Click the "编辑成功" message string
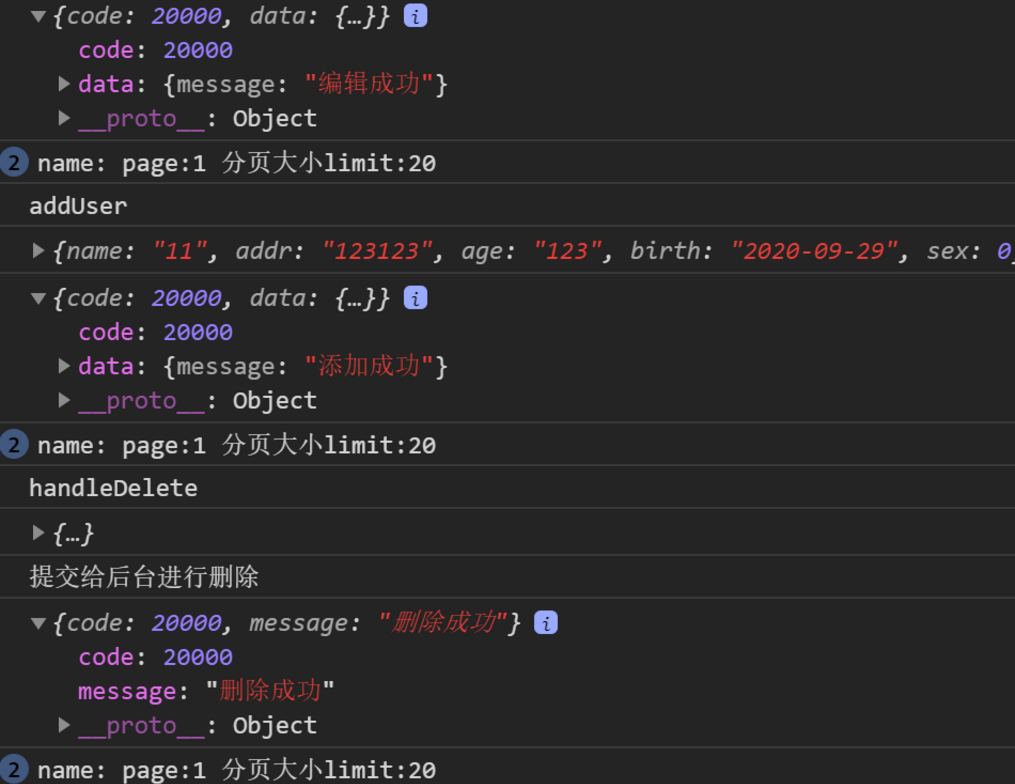This screenshot has width=1015, height=784. coord(369,84)
